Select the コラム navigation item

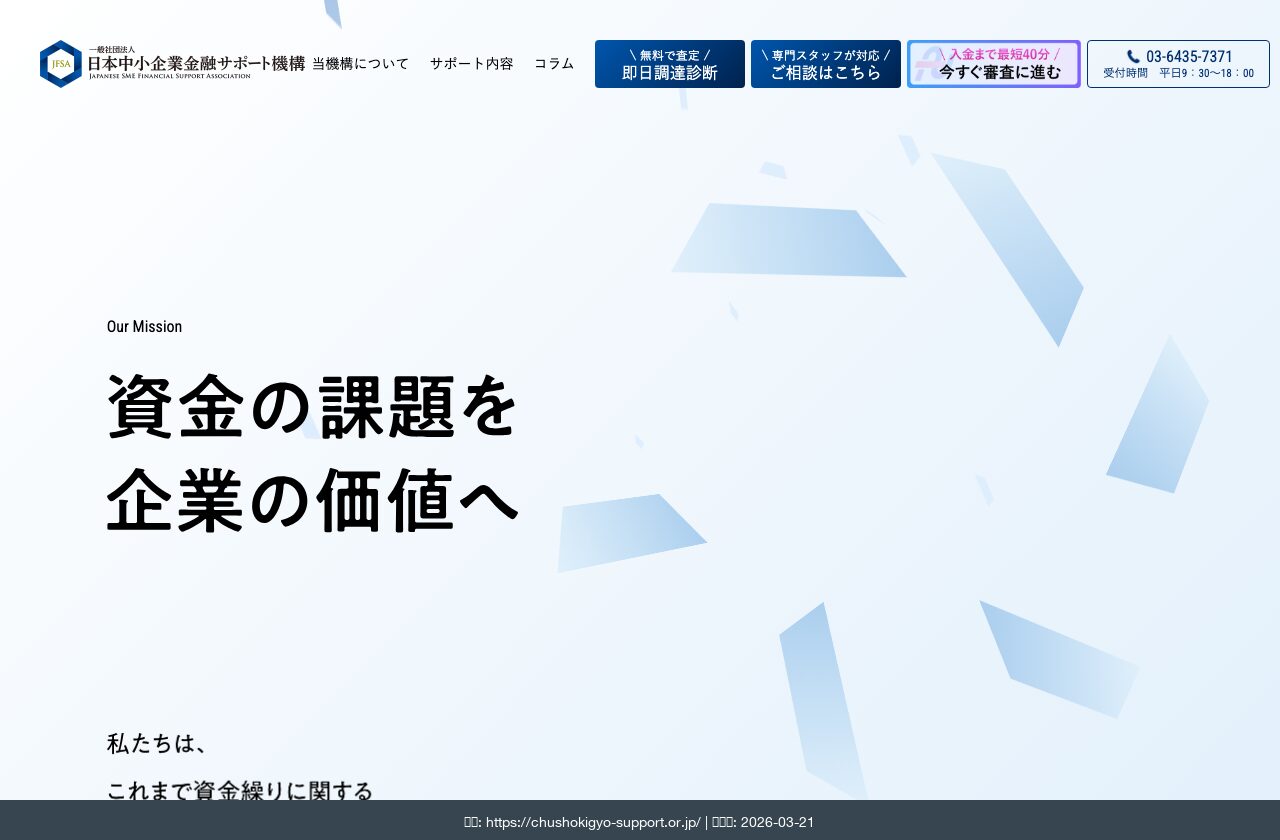pos(553,63)
